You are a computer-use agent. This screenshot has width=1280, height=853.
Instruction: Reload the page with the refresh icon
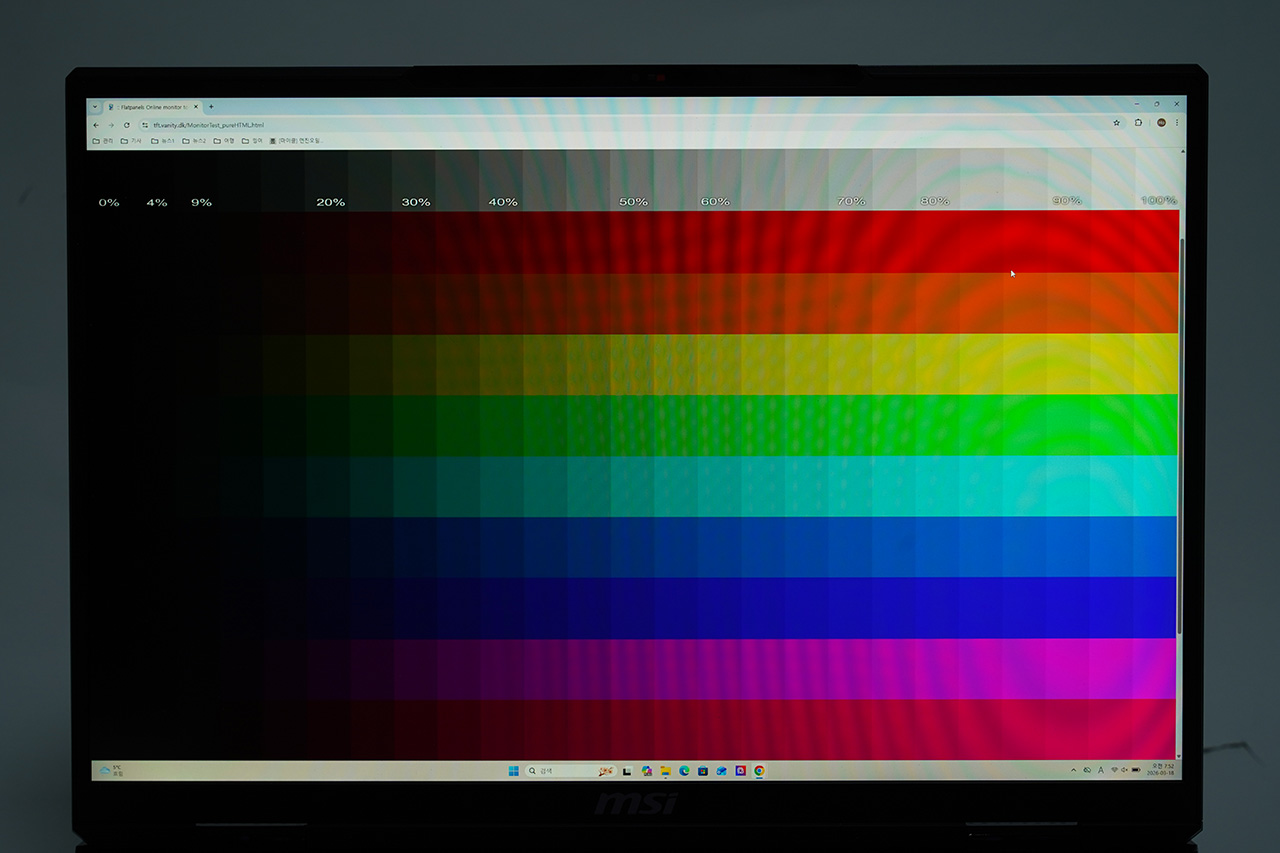click(127, 125)
